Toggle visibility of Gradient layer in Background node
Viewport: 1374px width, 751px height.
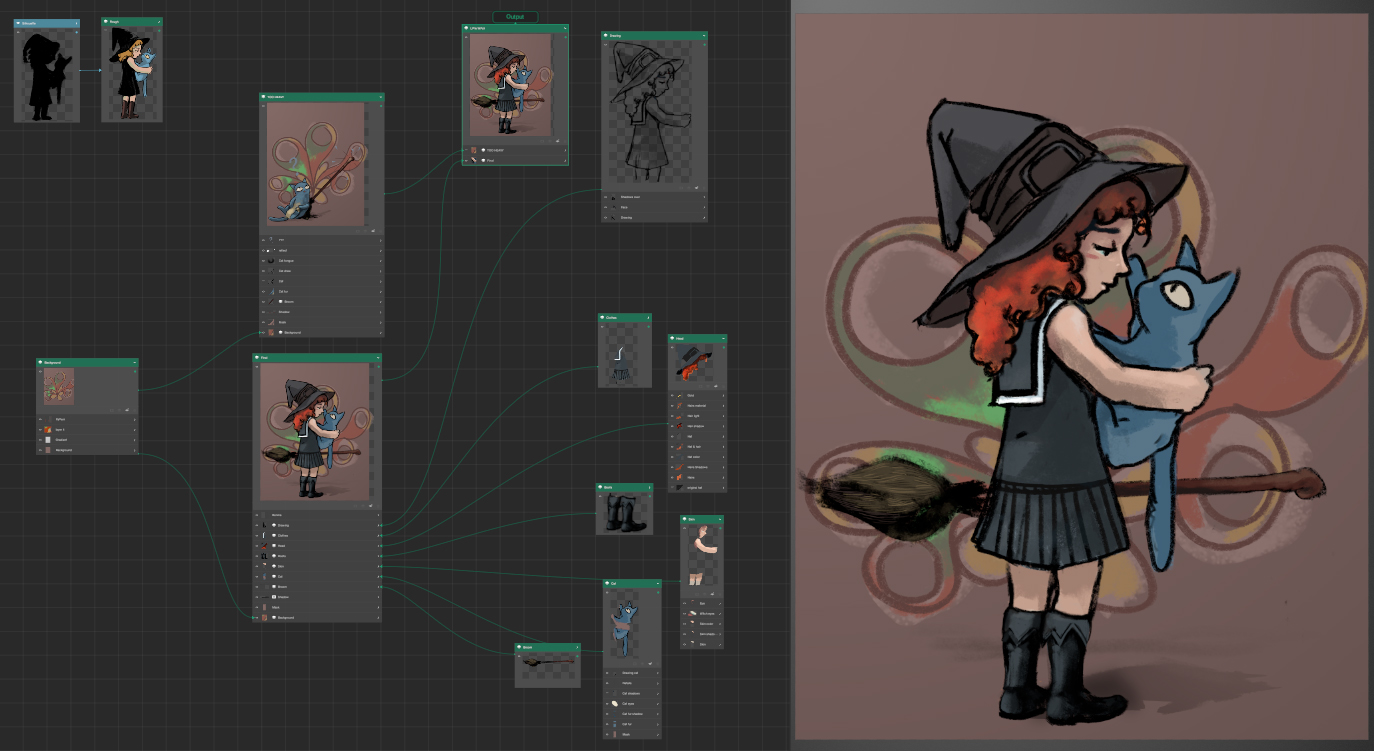(40, 440)
